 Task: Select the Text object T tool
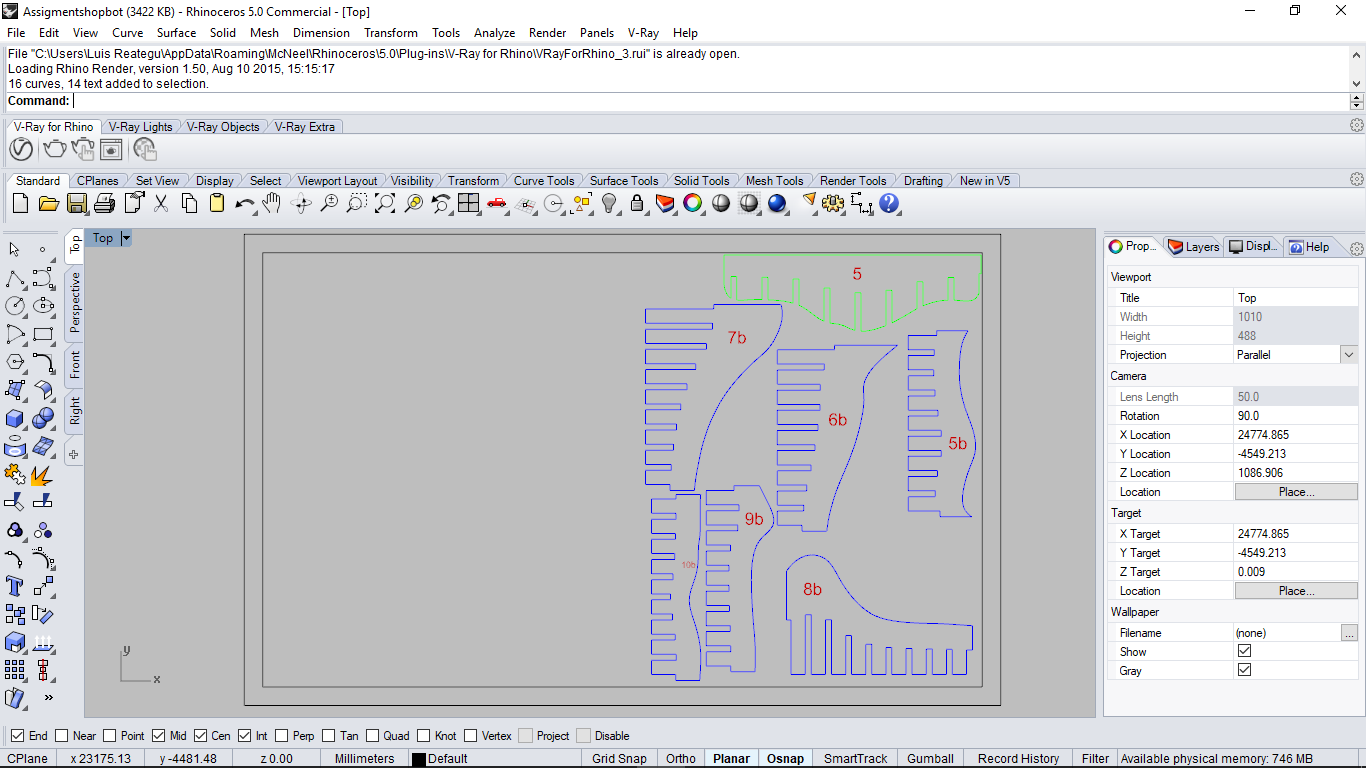pyautogui.click(x=15, y=586)
